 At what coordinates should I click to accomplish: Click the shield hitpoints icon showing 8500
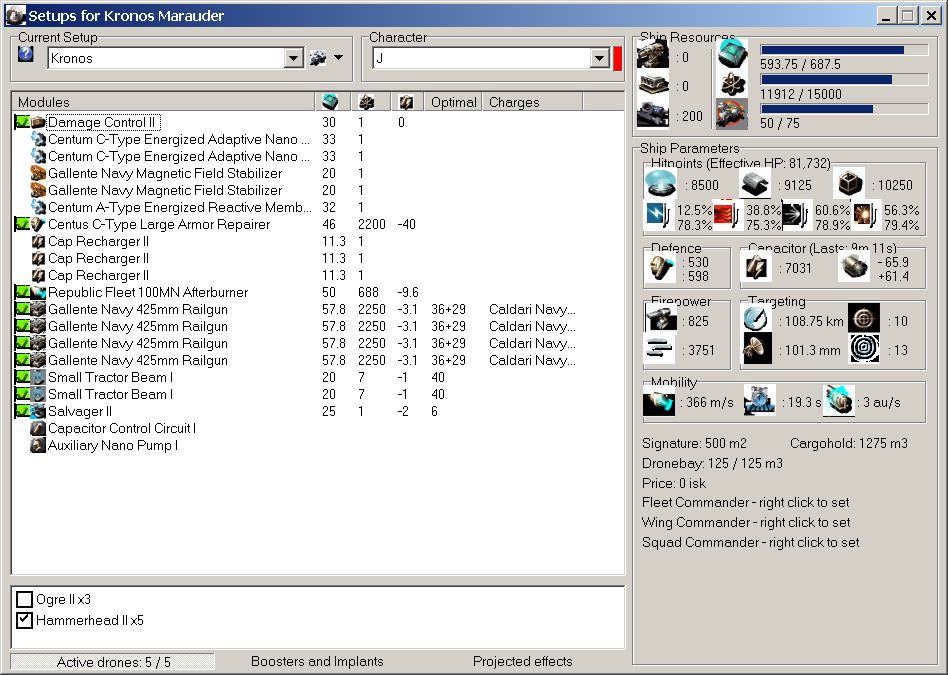pyautogui.click(x=660, y=183)
